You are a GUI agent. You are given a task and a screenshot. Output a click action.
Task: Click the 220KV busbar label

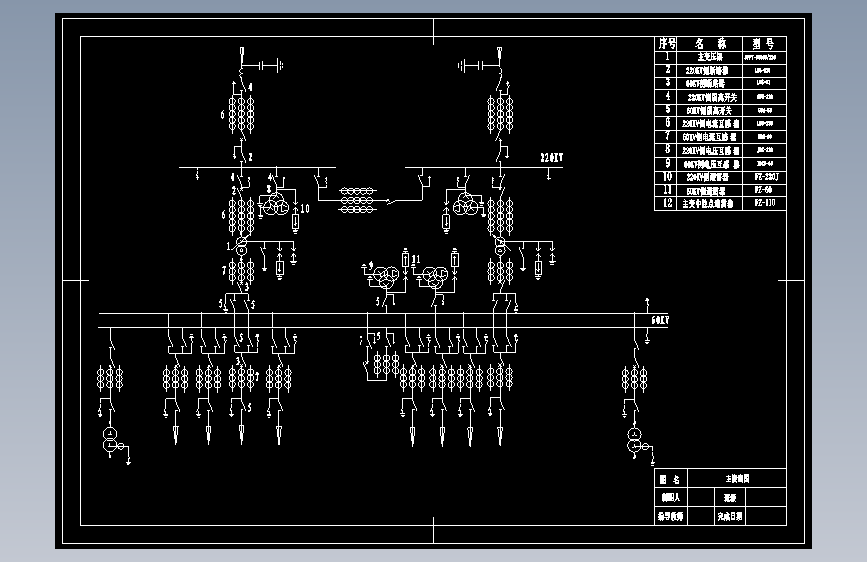551,158
